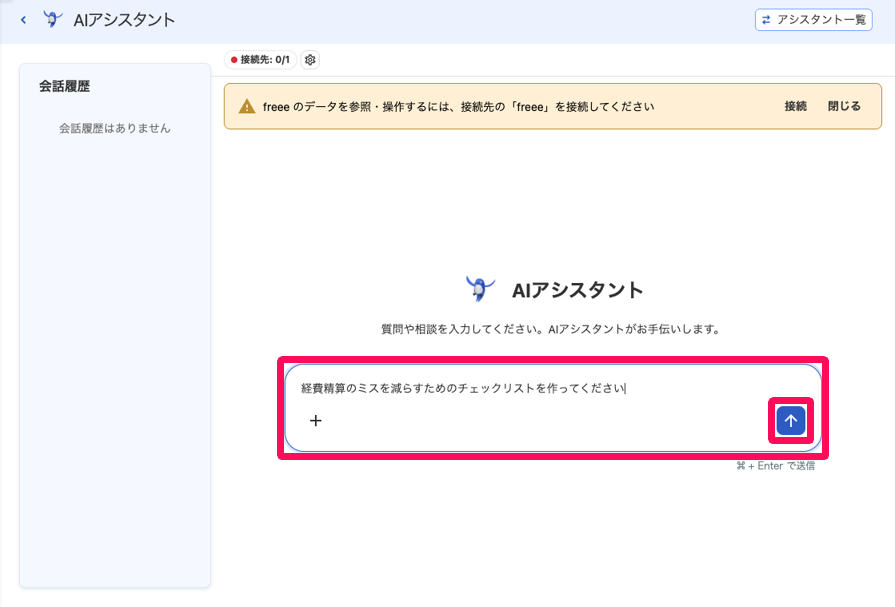
Task: Click the 接続先: 0/1 connection status badge
Action: point(260,59)
